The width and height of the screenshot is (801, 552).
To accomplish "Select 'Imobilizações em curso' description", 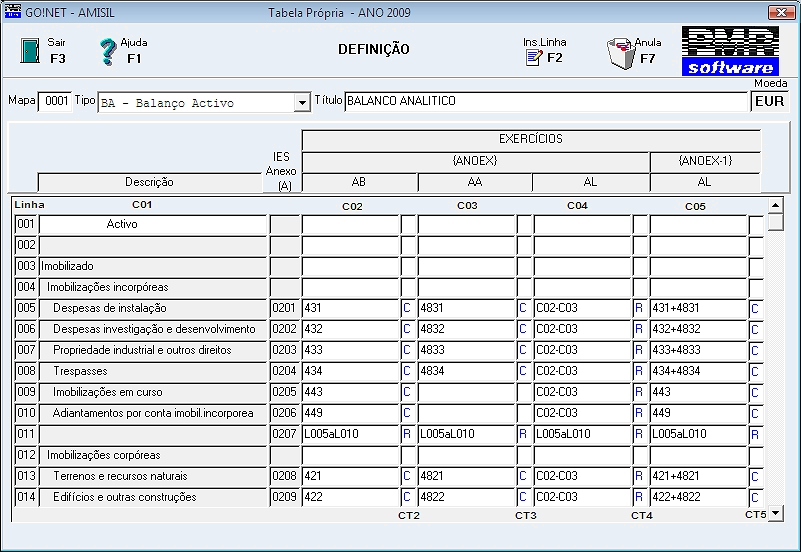I will [x=153, y=392].
